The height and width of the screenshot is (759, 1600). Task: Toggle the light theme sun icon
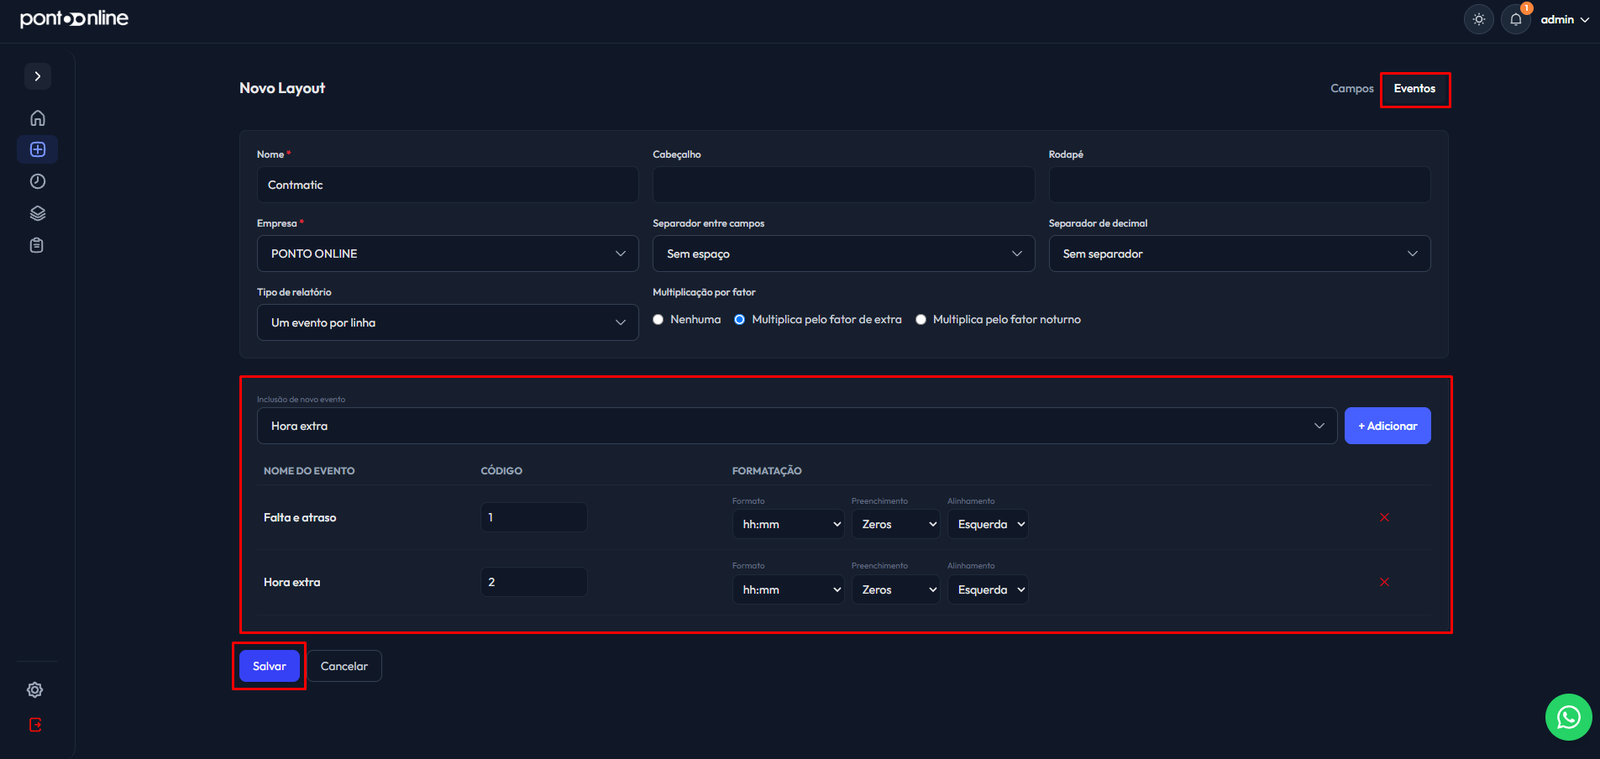[1479, 19]
